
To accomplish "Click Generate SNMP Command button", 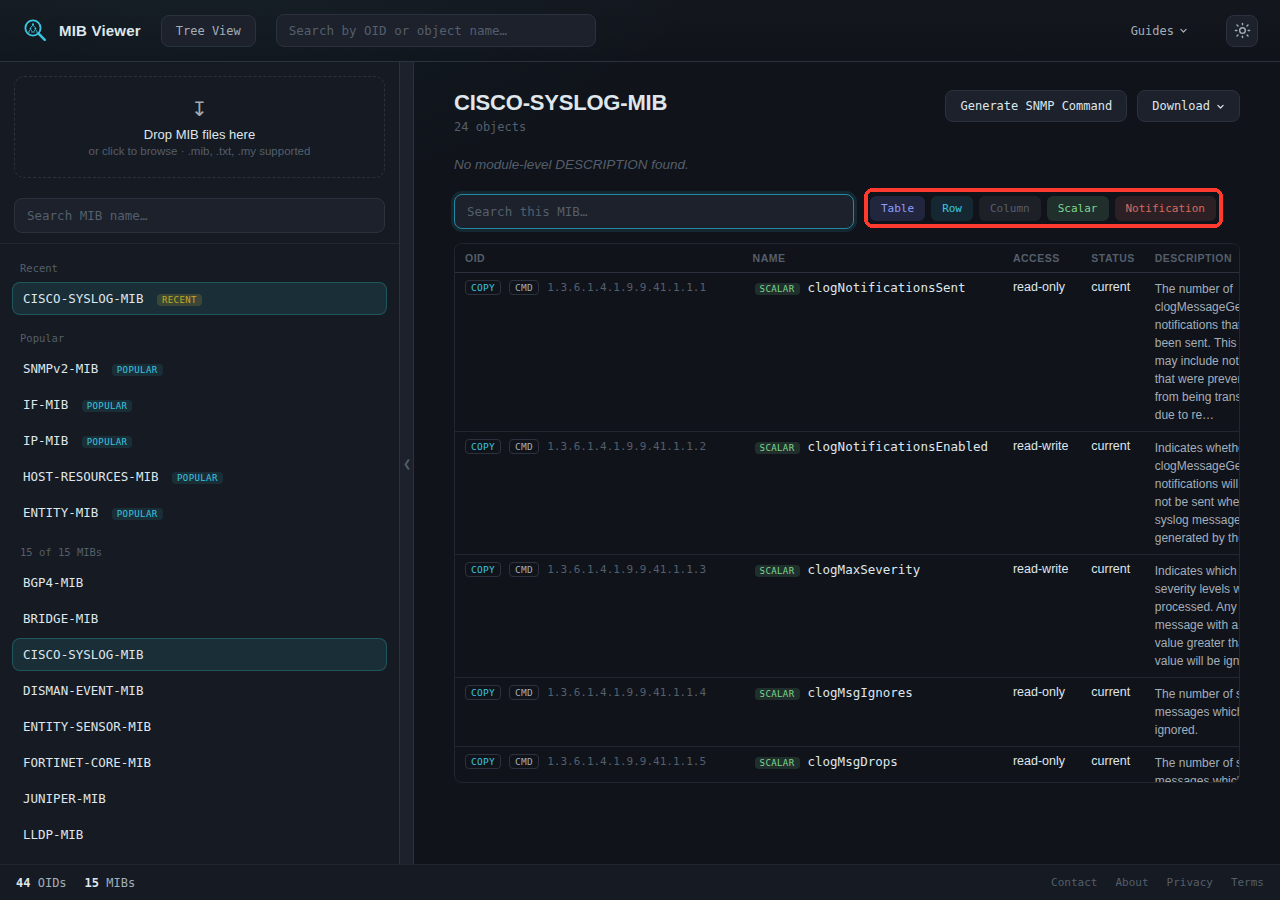I will tap(1036, 106).
